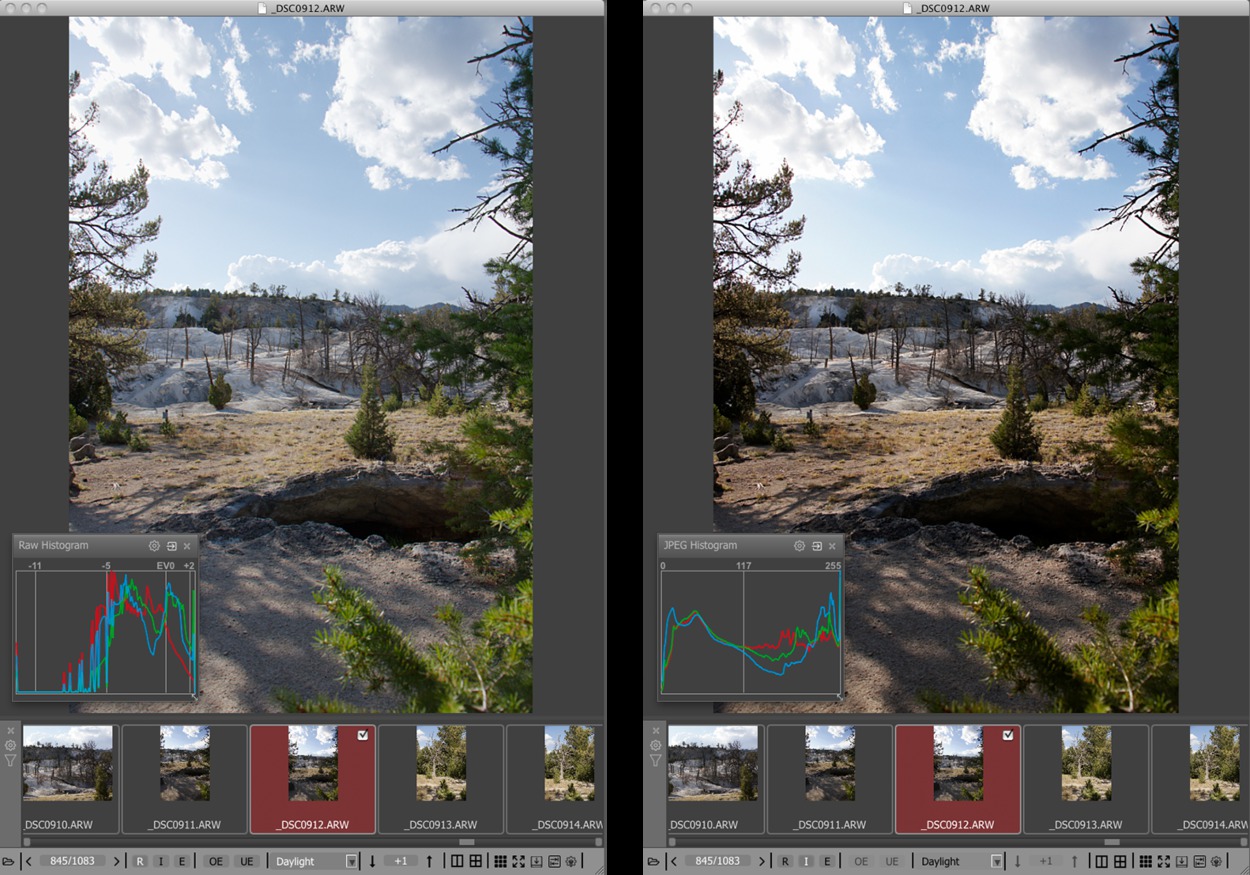This screenshot has height=875, width=1250.
Task: Show thumbnail grid view in left window
Action: coord(501,861)
